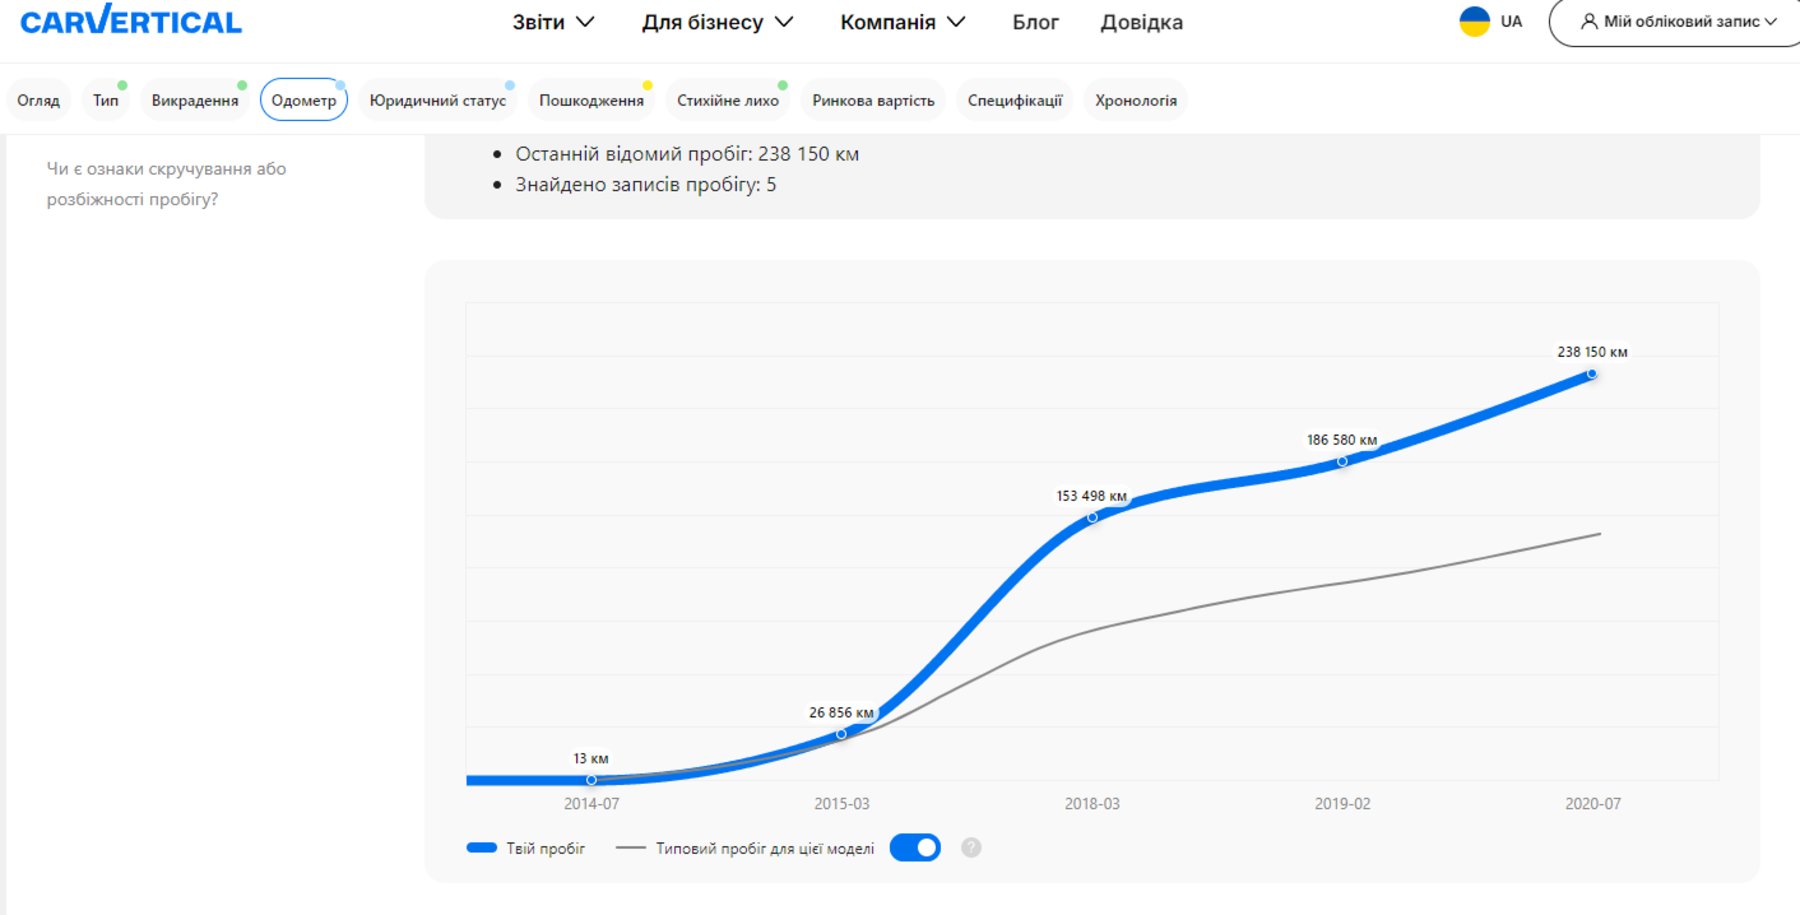Open the 'Хронологія' tab
The image size is (1800, 915).
click(1135, 100)
